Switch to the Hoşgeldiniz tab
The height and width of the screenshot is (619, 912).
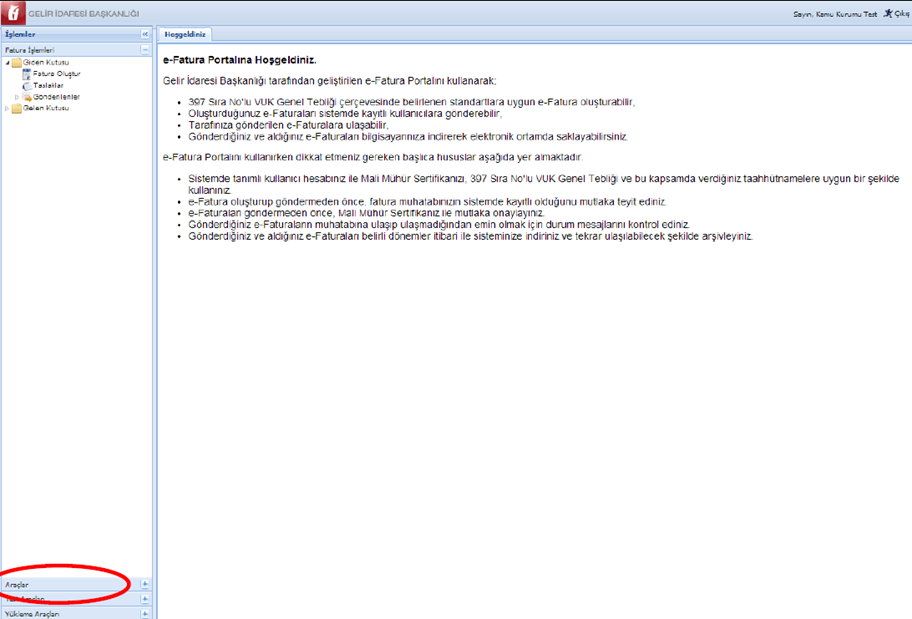coord(184,34)
